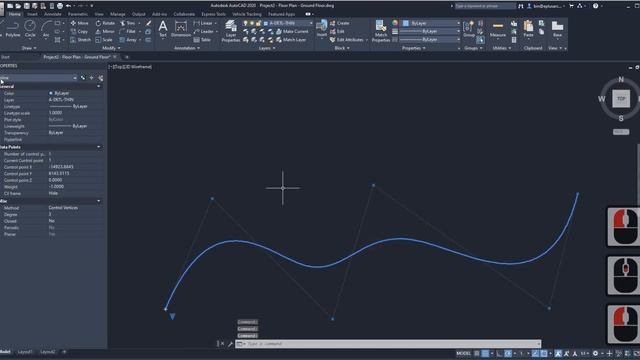640x360 pixels.
Task: Open object type dropdown in Properties palette
Action: (39, 78)
